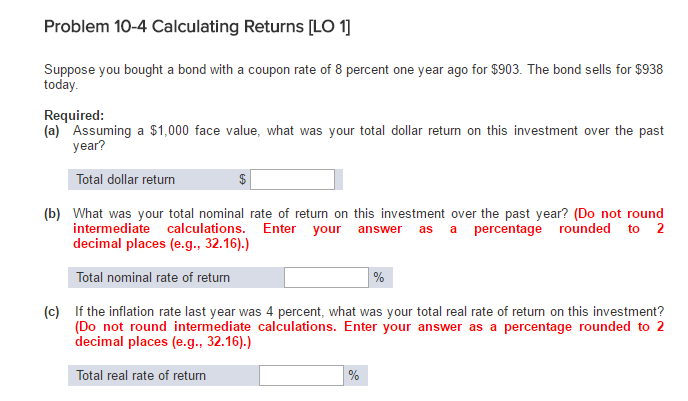This screenshot has height=401, width=688.
Task: Click the $1,000 face value question text
Action: (x=368, y=138)
